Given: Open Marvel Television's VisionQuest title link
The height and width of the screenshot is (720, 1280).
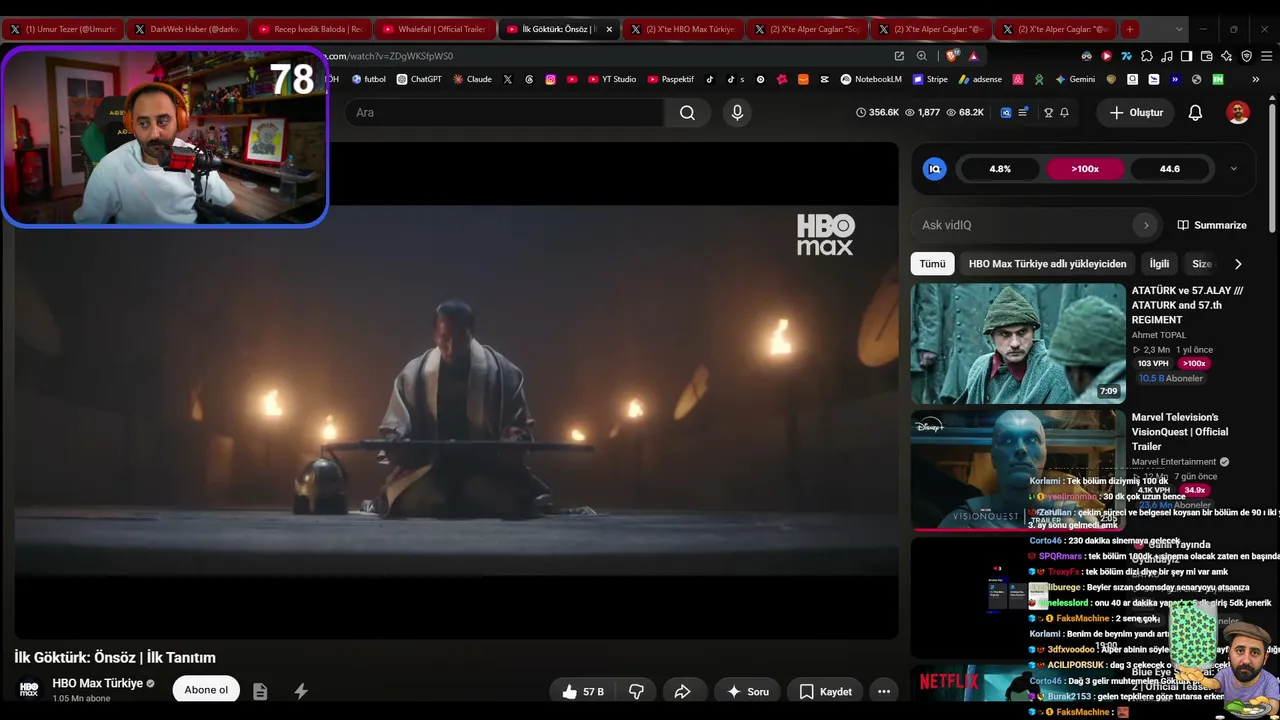Looking at the screenshot, I should coord(1180,432).
